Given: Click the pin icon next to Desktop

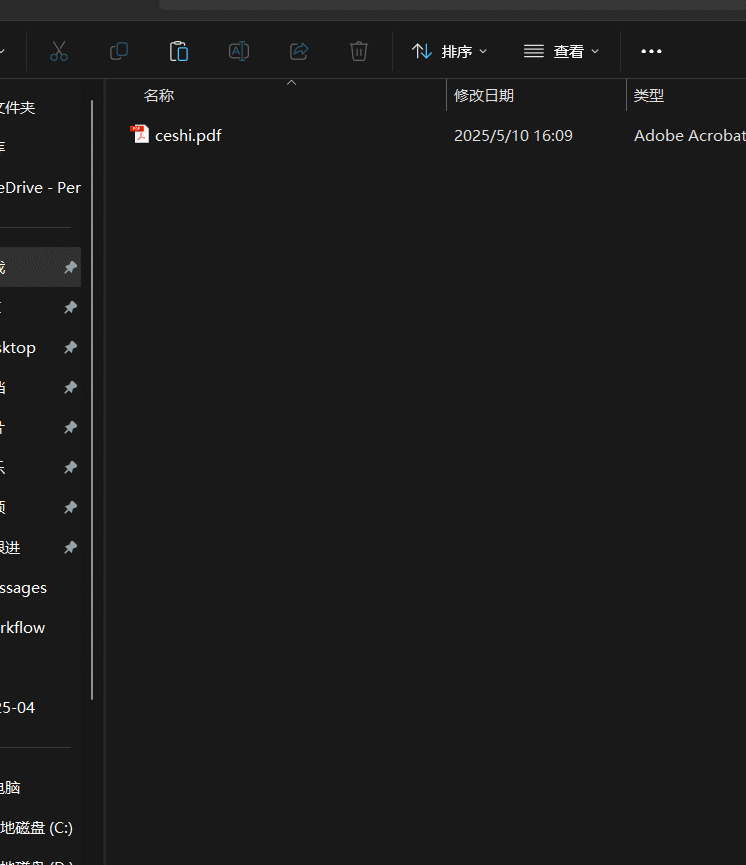Looking at the screenshot, I should coord(70,348).
